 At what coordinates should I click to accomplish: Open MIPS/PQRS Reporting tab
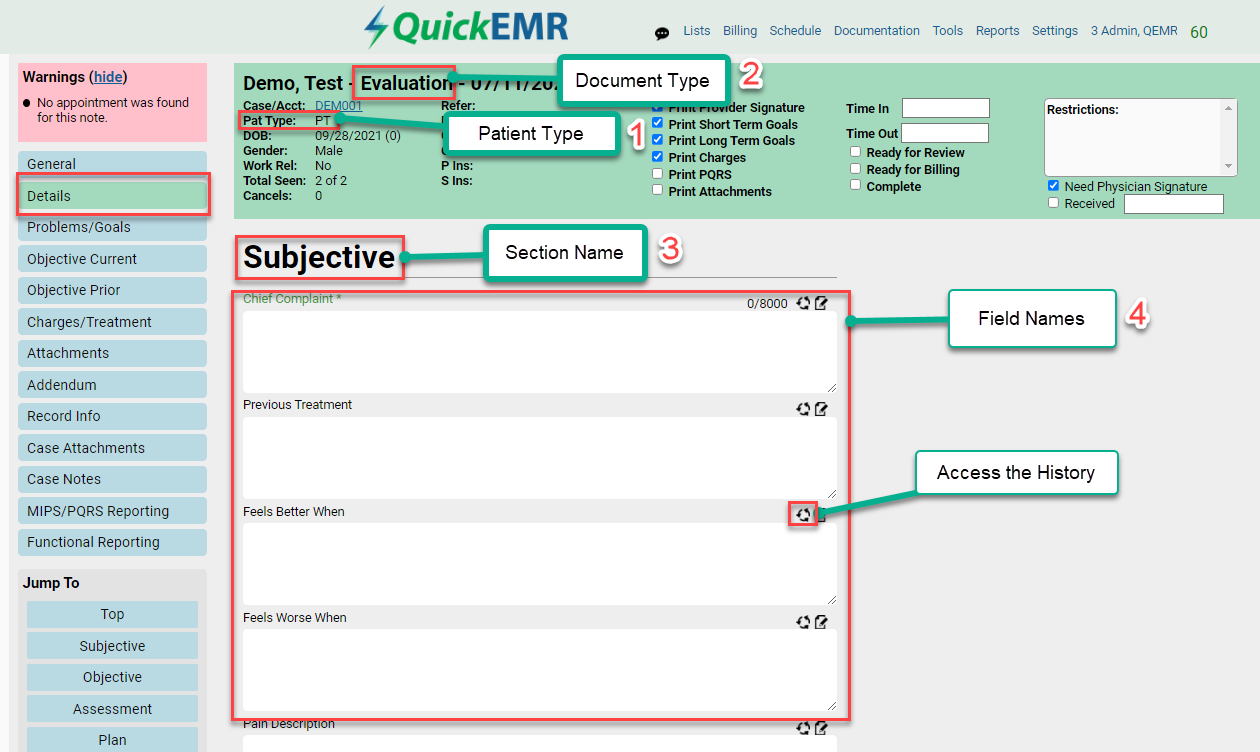pyautogui.click(x=112, y=511)
